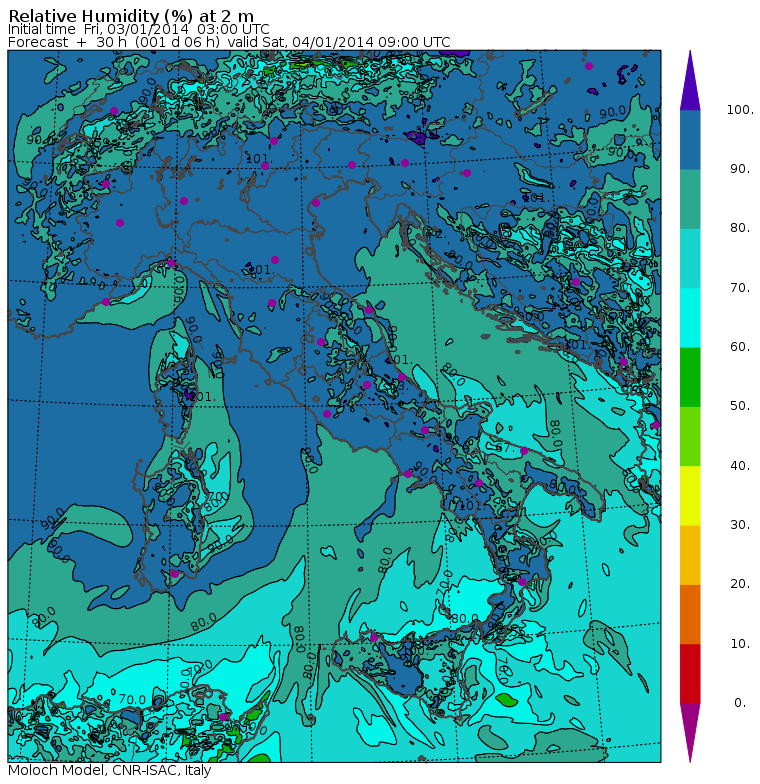This screenshot has height=784, width=760.
Task: Select the 'Initial time Fri, 03/01/2014 03:00 UTC' line
Action: click(x=138, y=30)
